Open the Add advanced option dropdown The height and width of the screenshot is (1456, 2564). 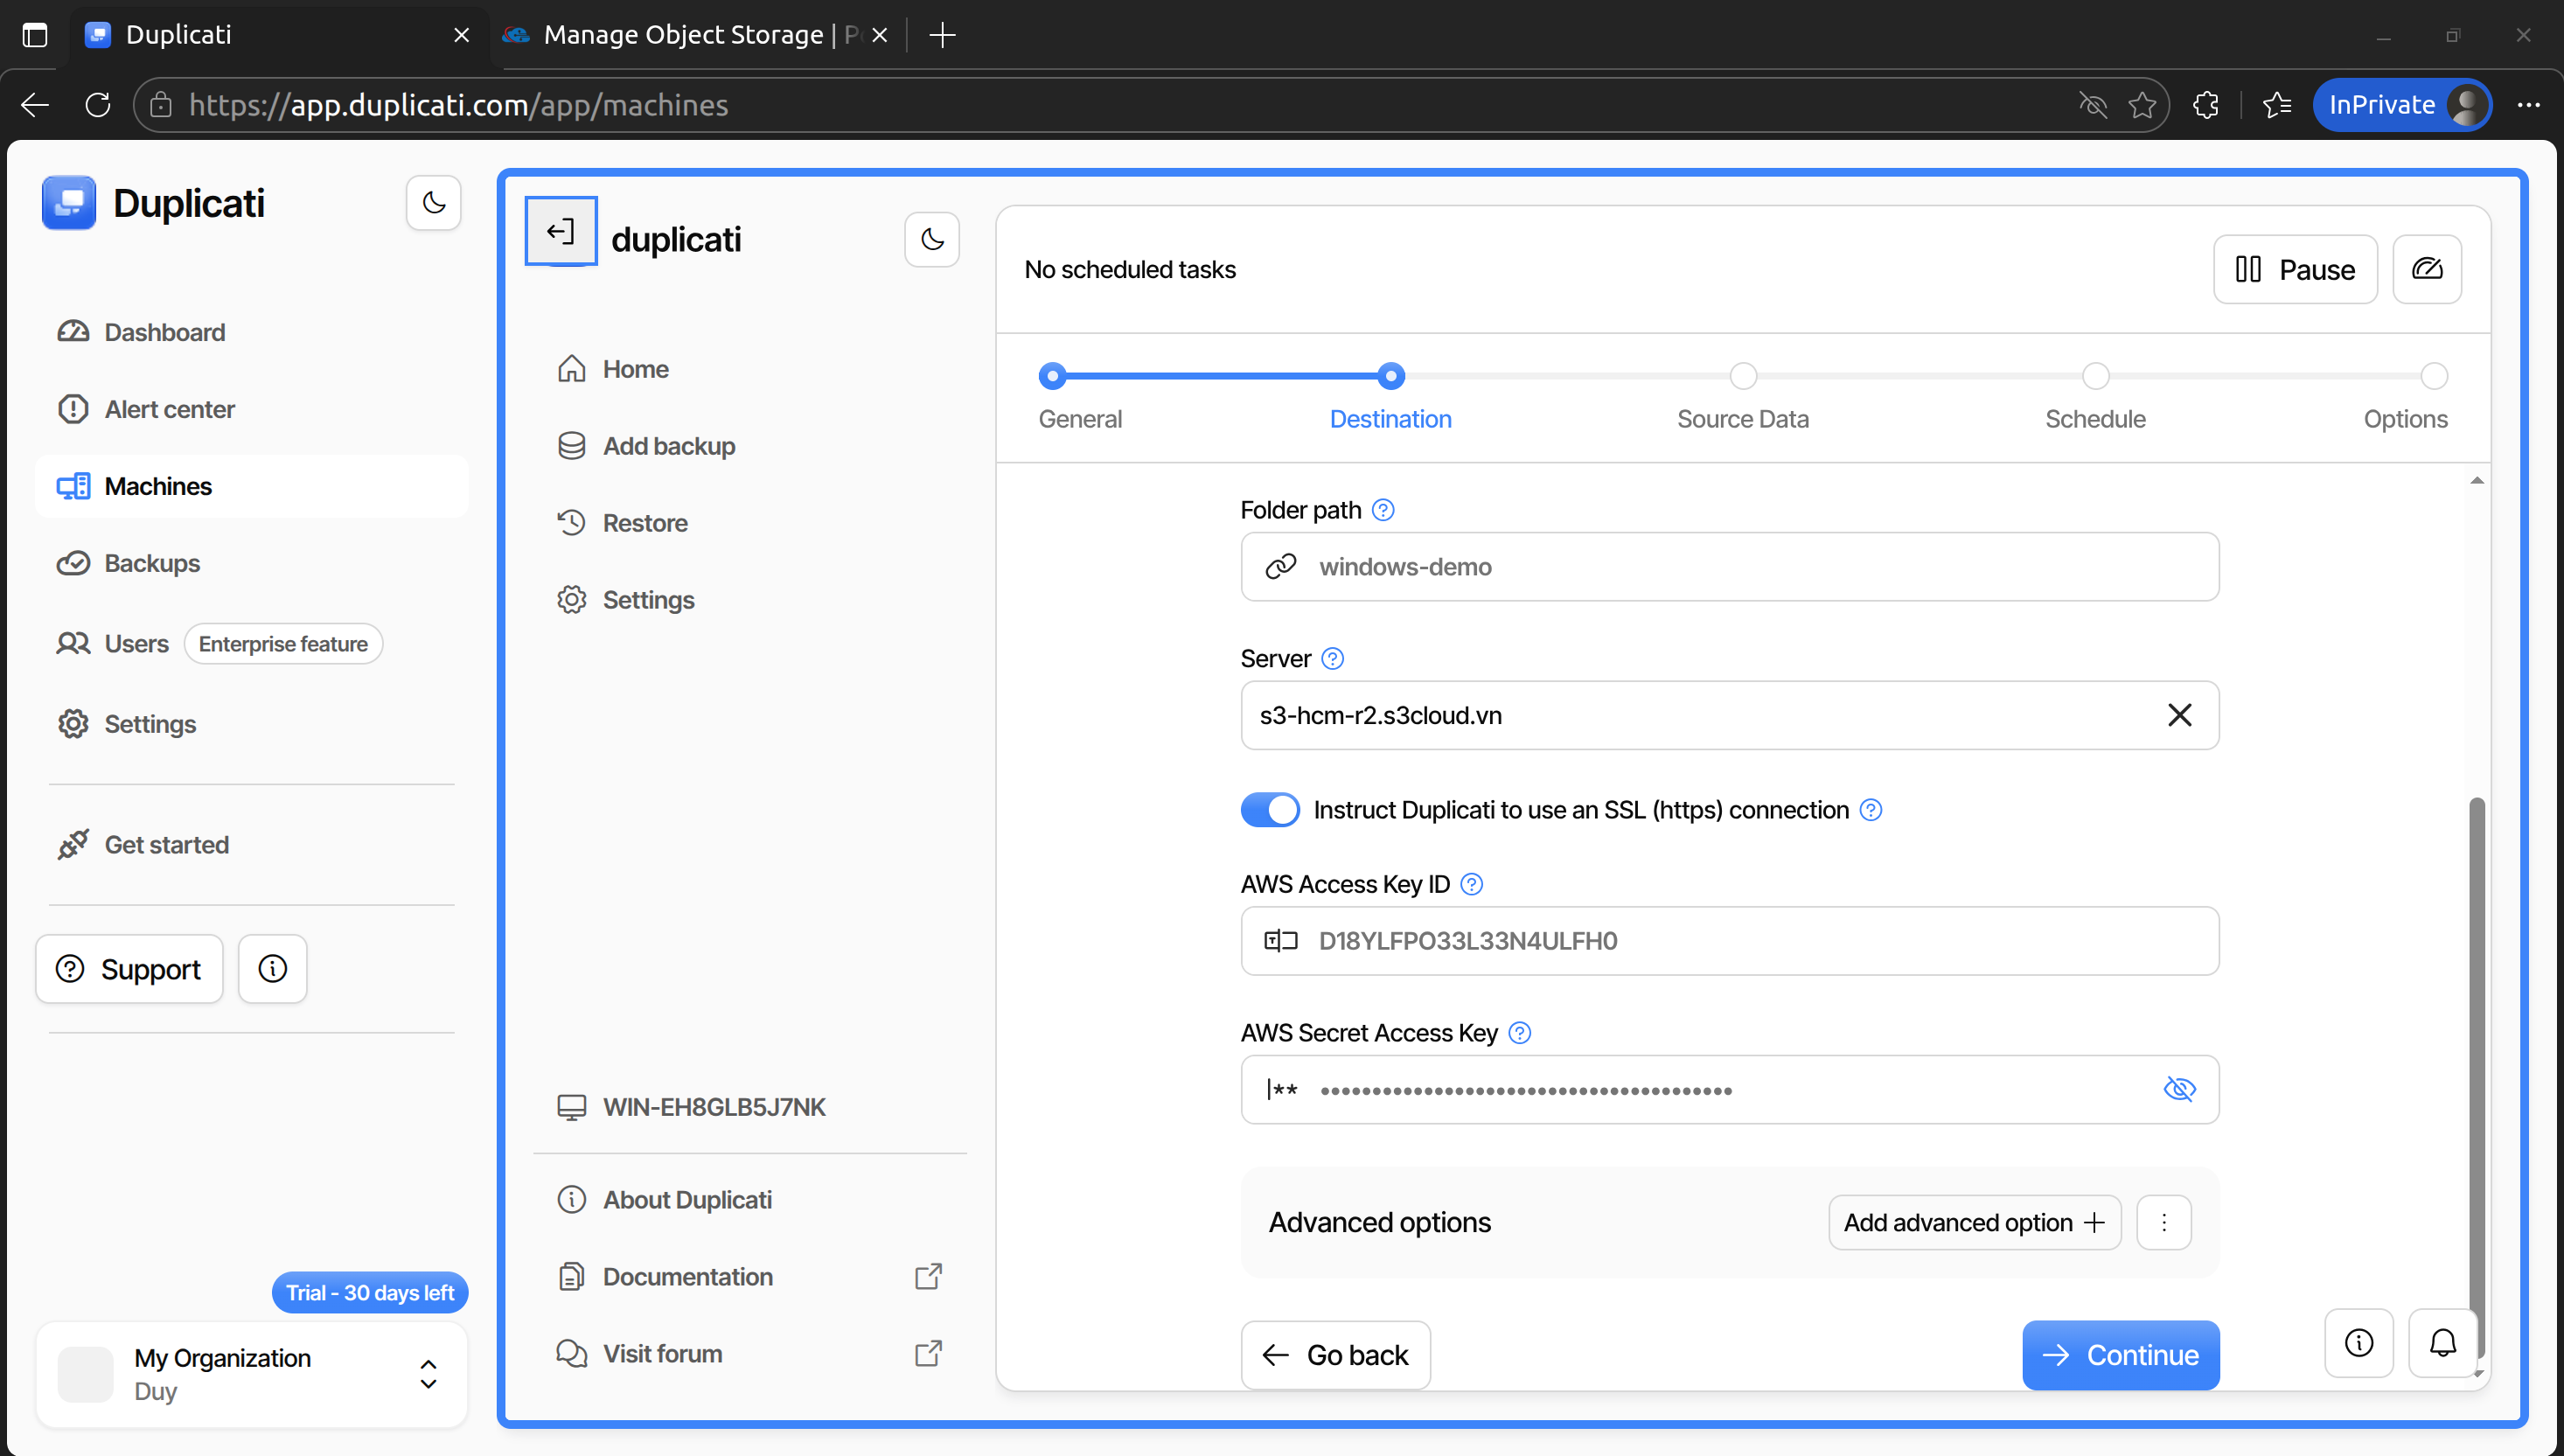click(1974, 1222)
